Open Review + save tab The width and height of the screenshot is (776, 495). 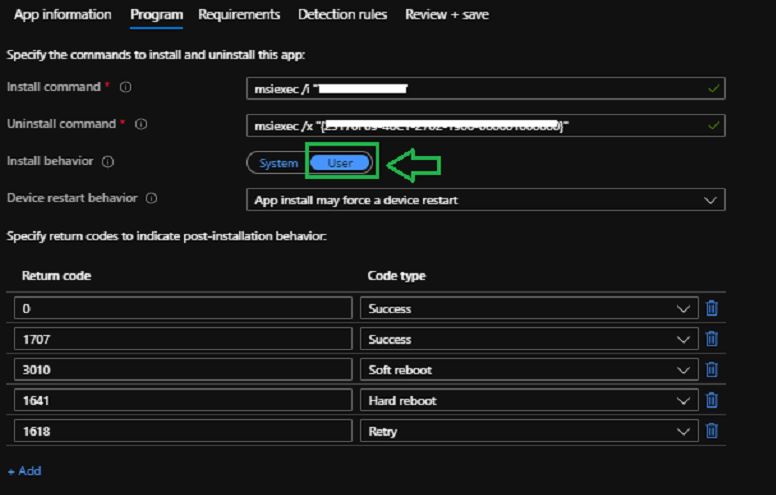coord(447,15)
